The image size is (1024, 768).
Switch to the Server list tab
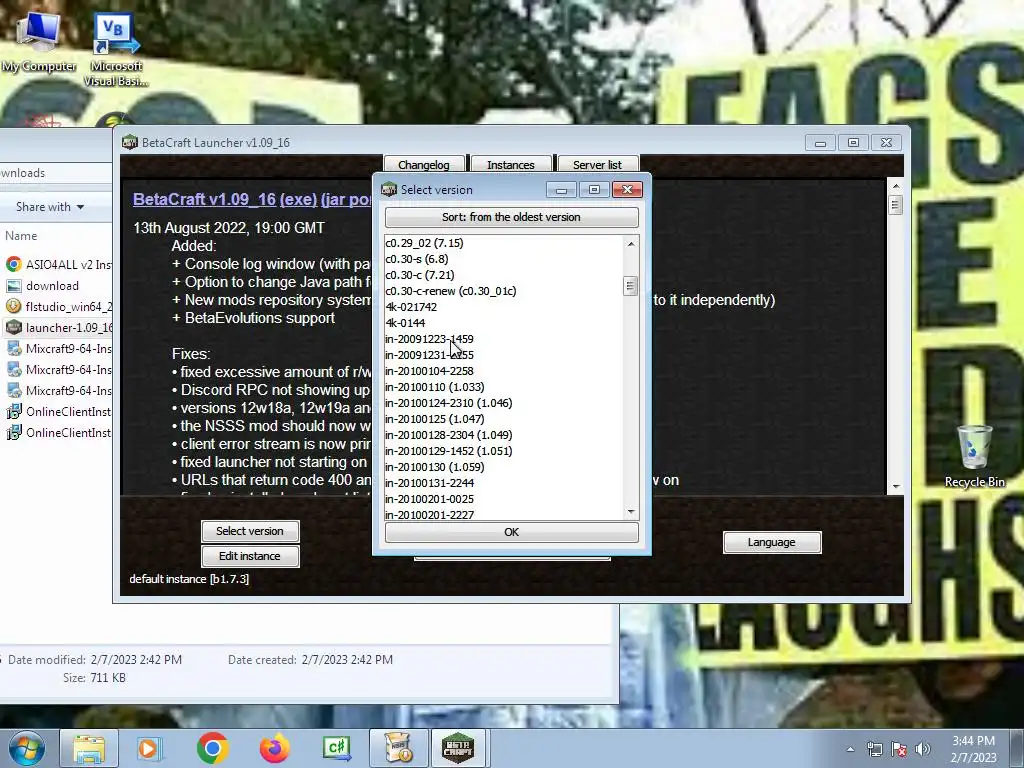pos(598,165)
